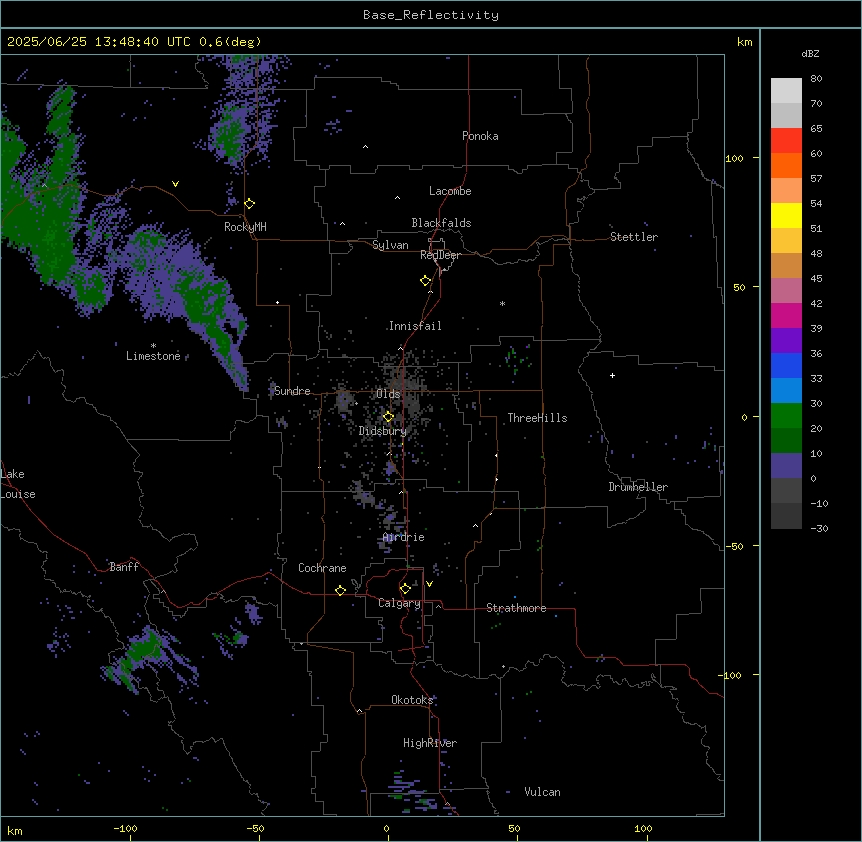Pick the purple legend swatch between 39 and 36
862x842 pixels.
[x=786, y=341]
